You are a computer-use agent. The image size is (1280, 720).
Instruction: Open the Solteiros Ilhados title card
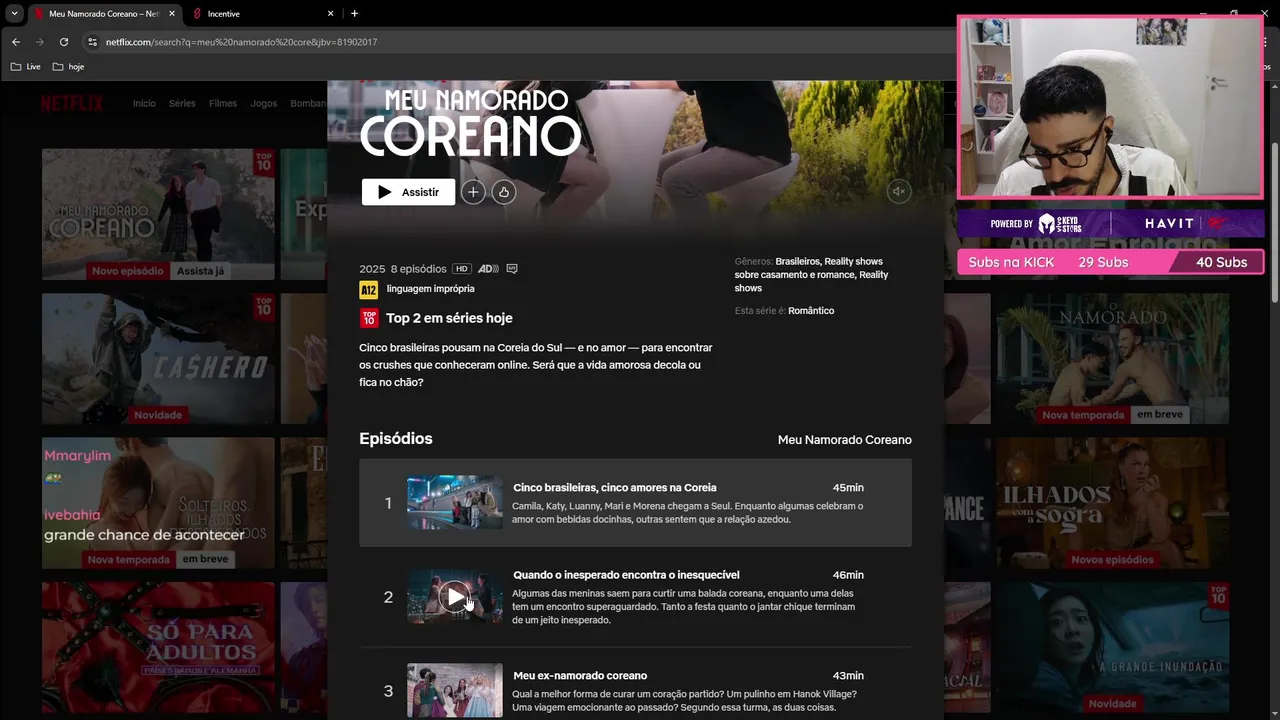tap(158, 502)
